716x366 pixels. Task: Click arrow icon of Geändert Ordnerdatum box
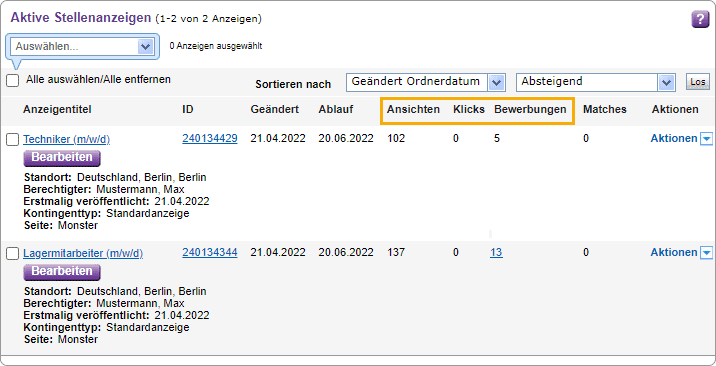[x=496, y=83]
